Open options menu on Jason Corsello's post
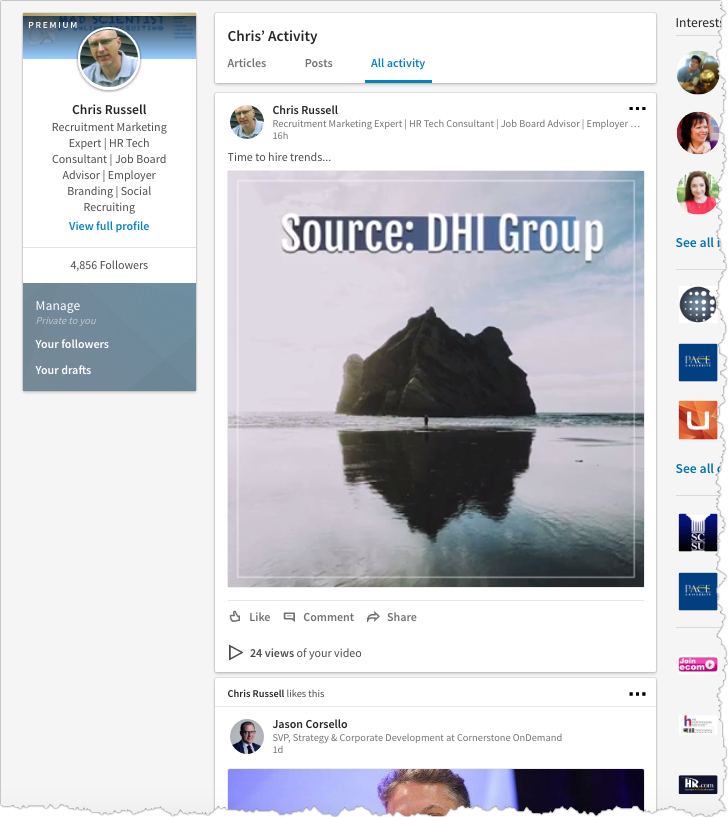This screenshot has height=817, width=728. [637, 694]
